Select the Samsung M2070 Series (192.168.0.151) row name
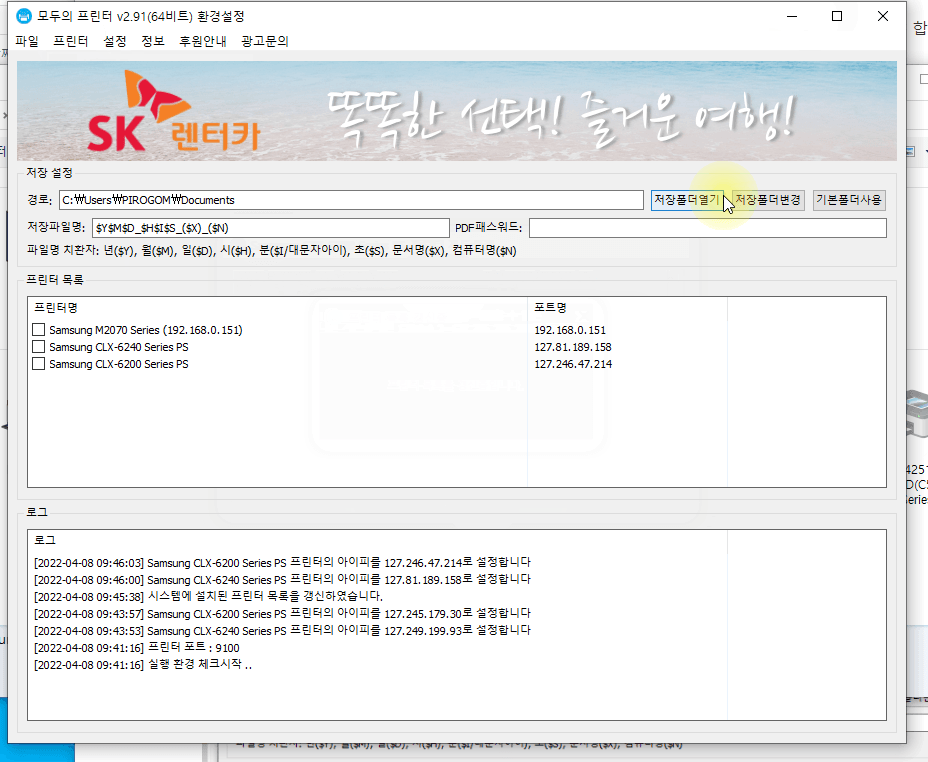Viewport: 928px width, 762px height. tap(146, 330)
